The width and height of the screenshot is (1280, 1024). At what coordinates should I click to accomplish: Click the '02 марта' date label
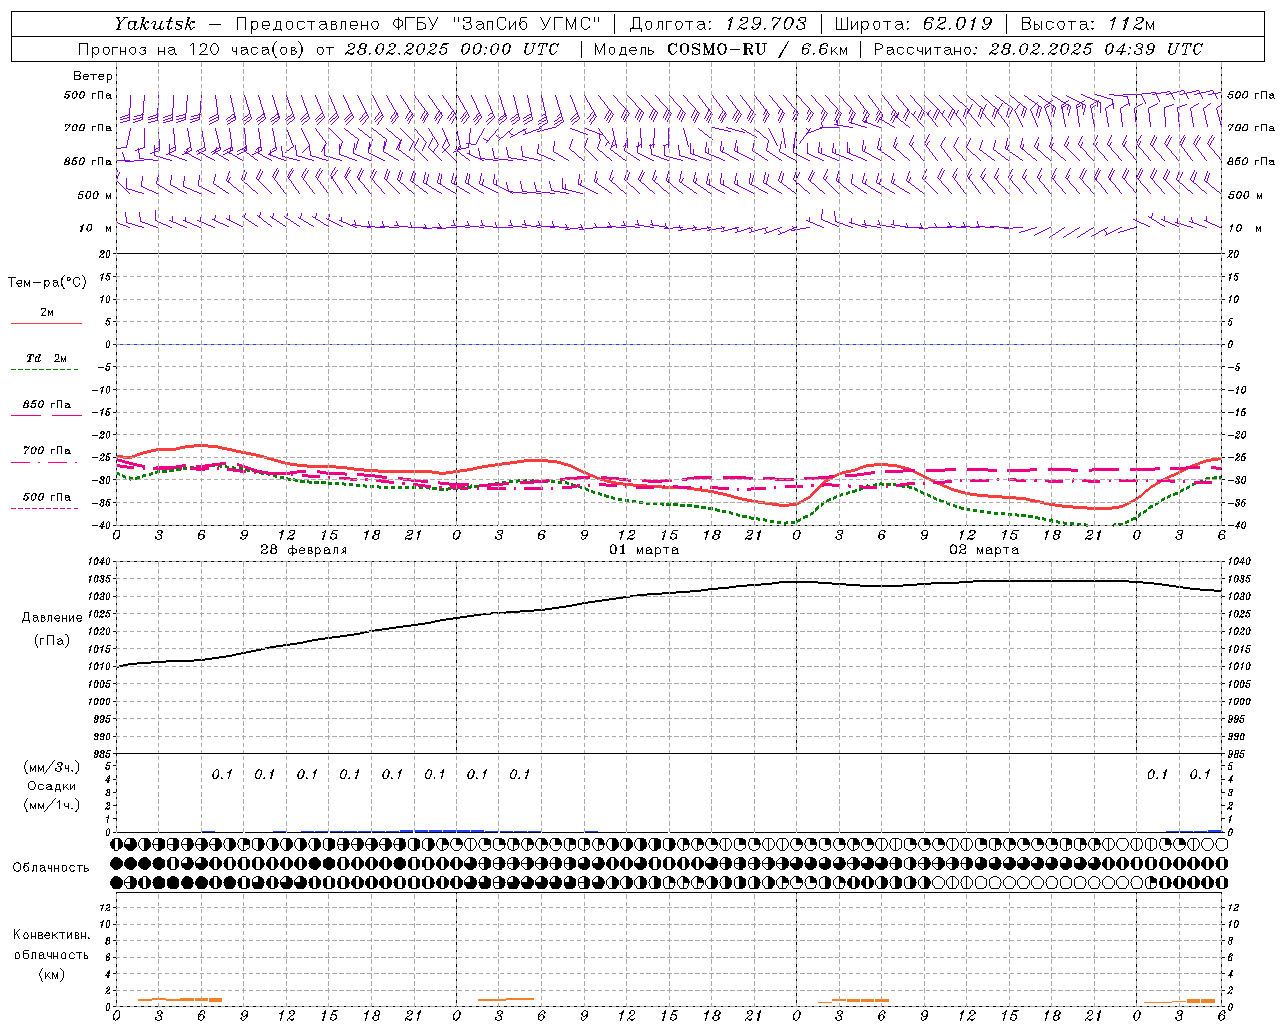(x=984, y=550)
